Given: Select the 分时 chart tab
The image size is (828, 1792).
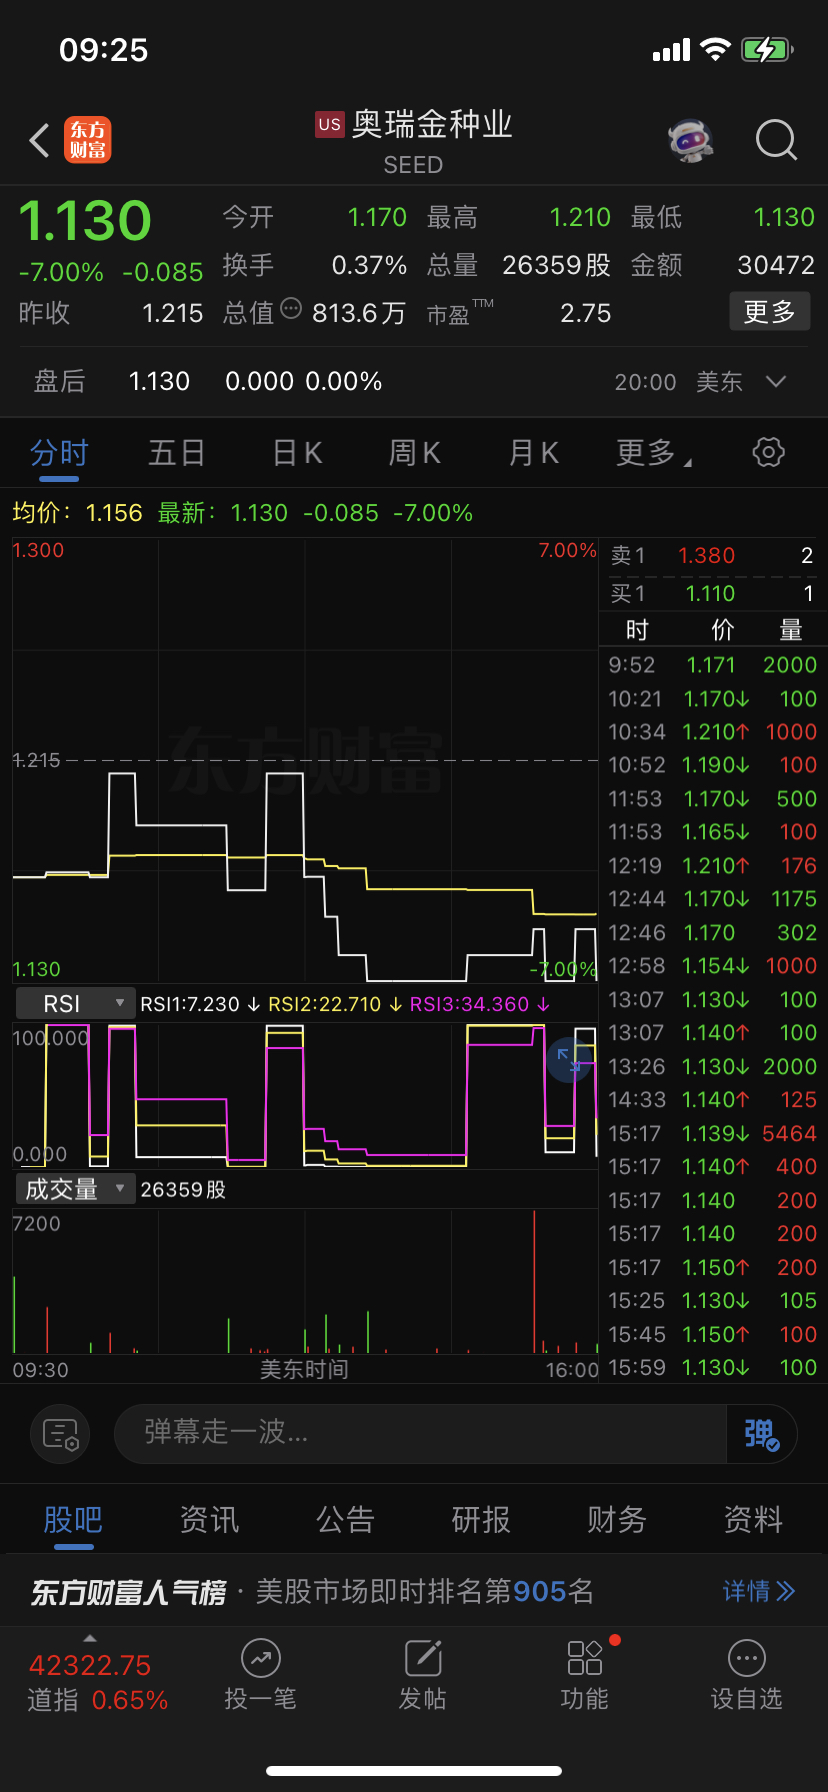Looking at the screenshot, I should (59, 453).
